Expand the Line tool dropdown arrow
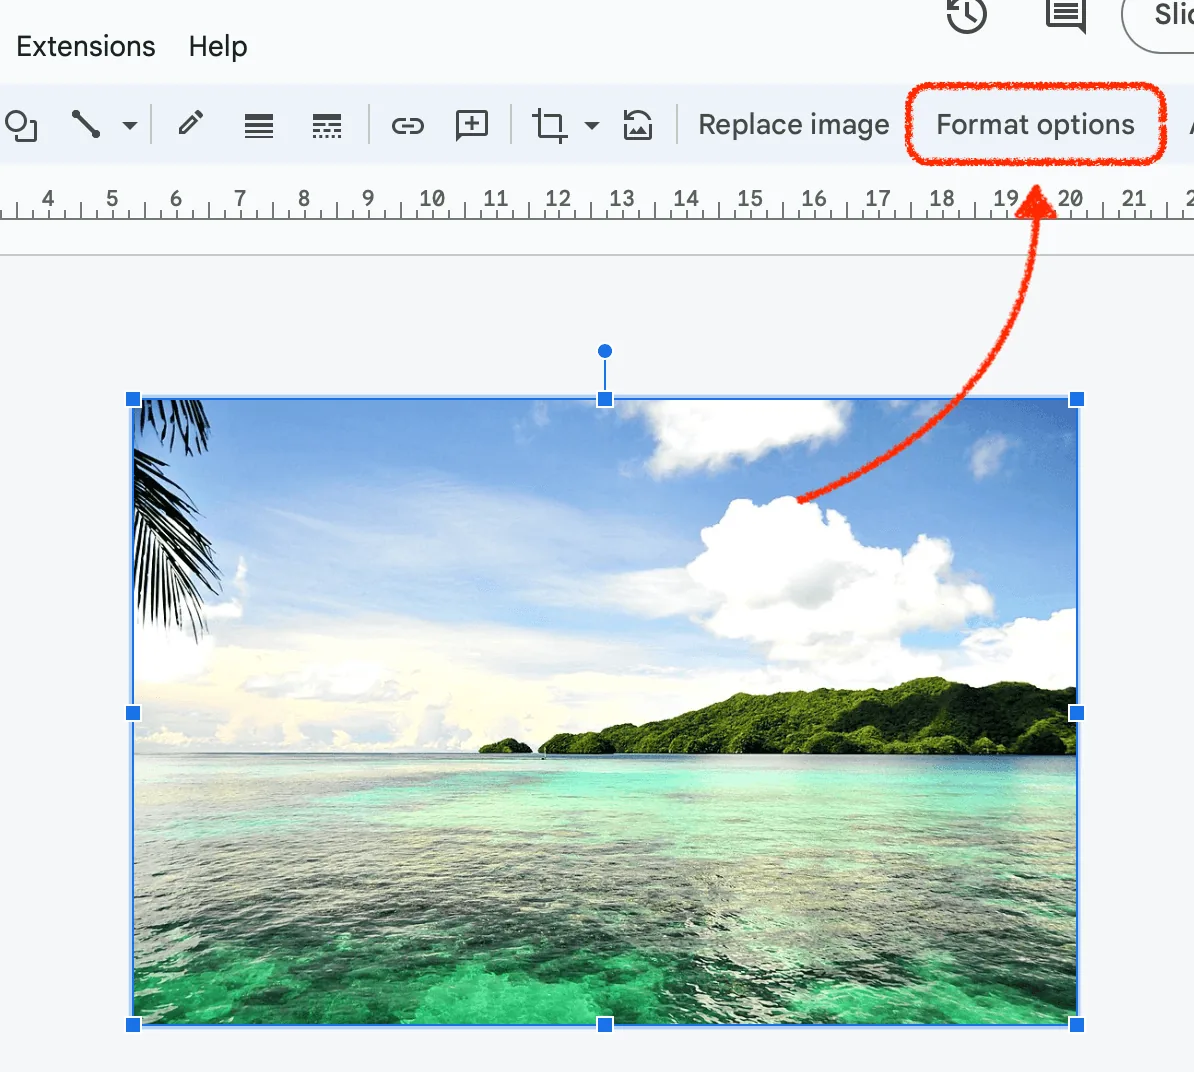 coord(130,125)
